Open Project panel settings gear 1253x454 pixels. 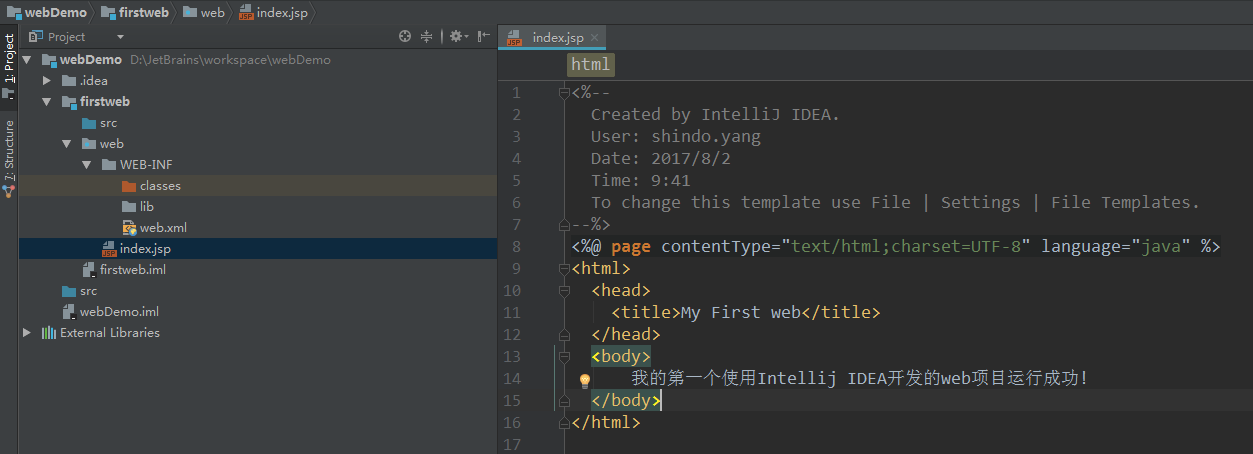point(457,36)
